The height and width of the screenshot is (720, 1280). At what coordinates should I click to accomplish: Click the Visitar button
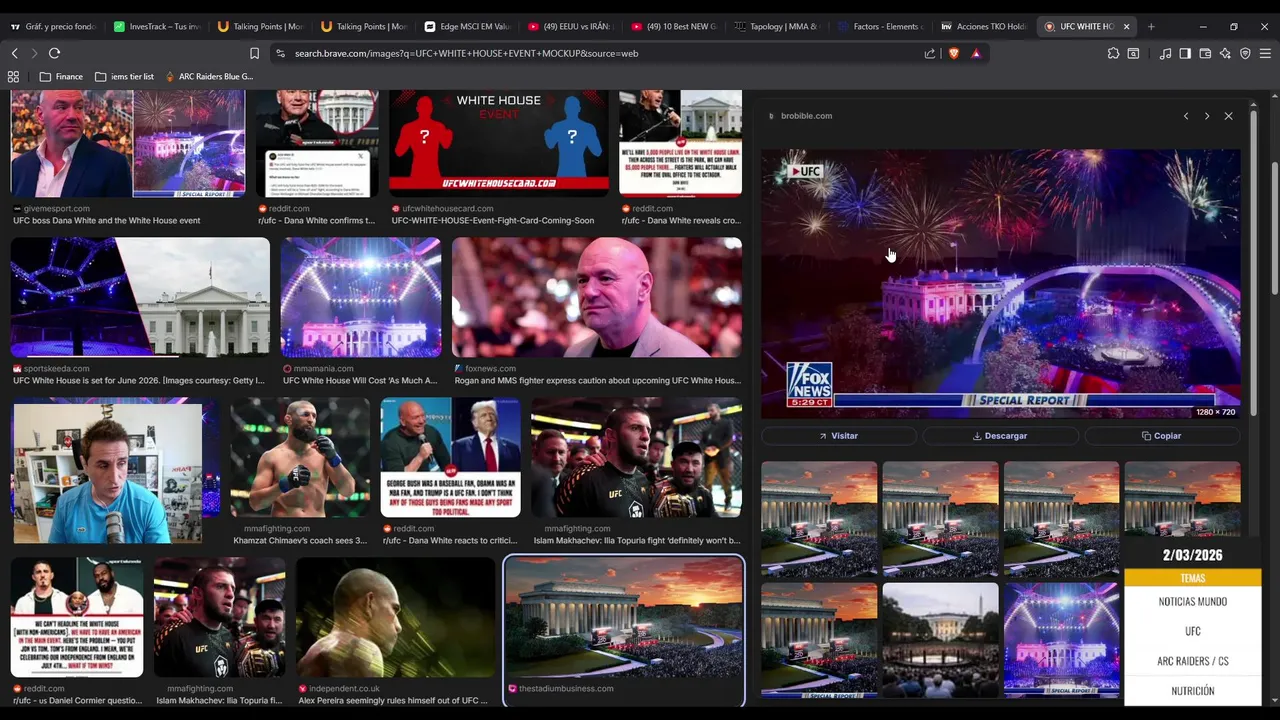click(x=838, y=436)
